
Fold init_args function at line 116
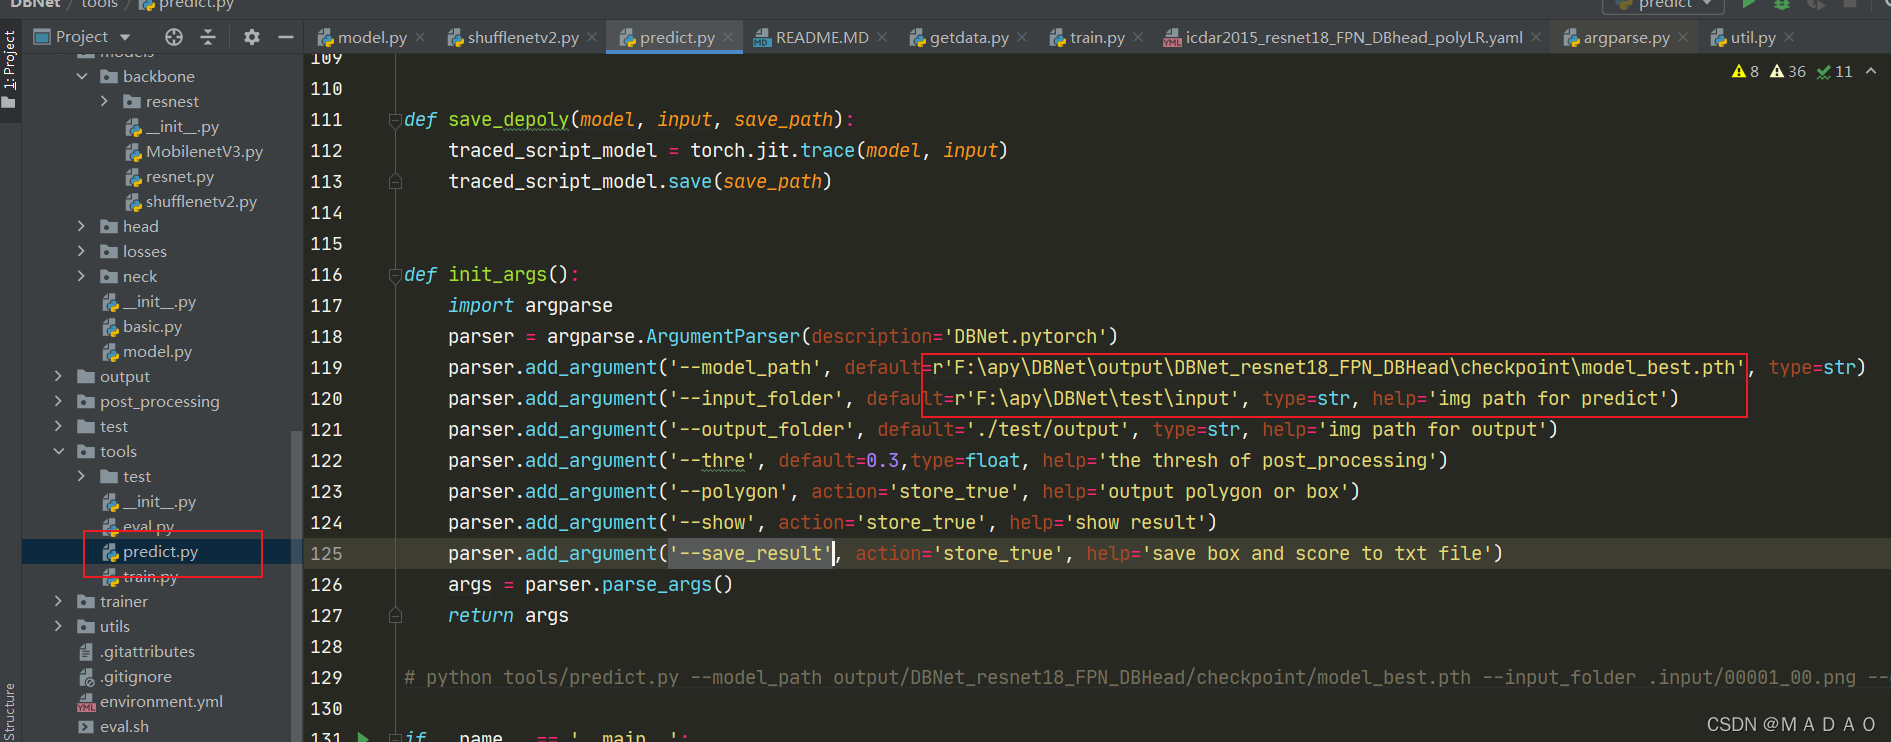point(395,275)
